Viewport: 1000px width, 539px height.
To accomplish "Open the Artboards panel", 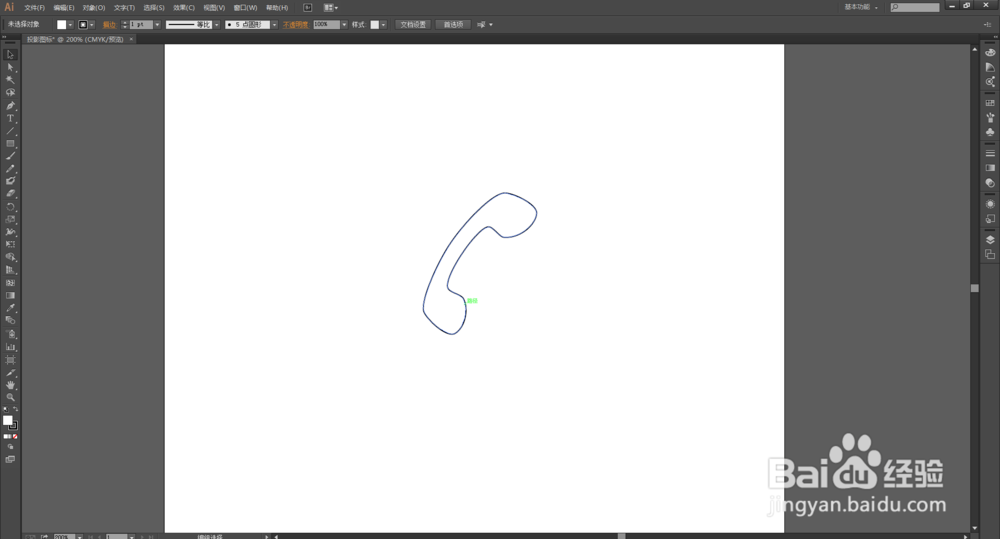I will tap(990, 255).
